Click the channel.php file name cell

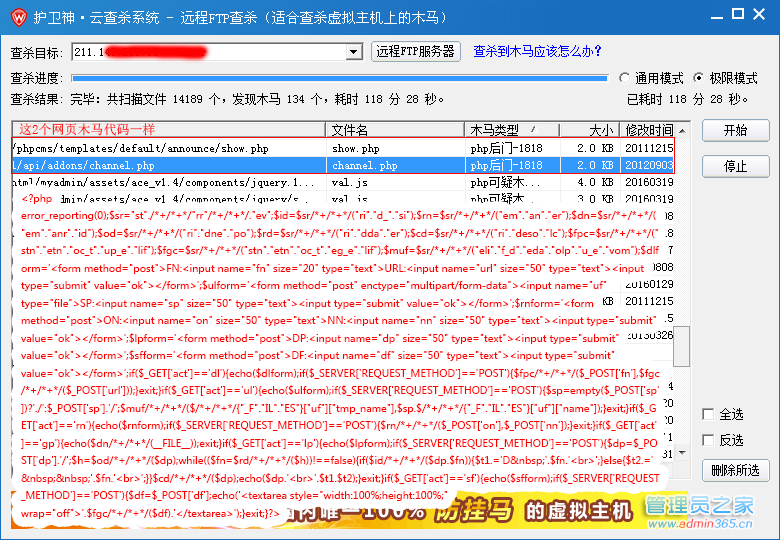point(364,165)
